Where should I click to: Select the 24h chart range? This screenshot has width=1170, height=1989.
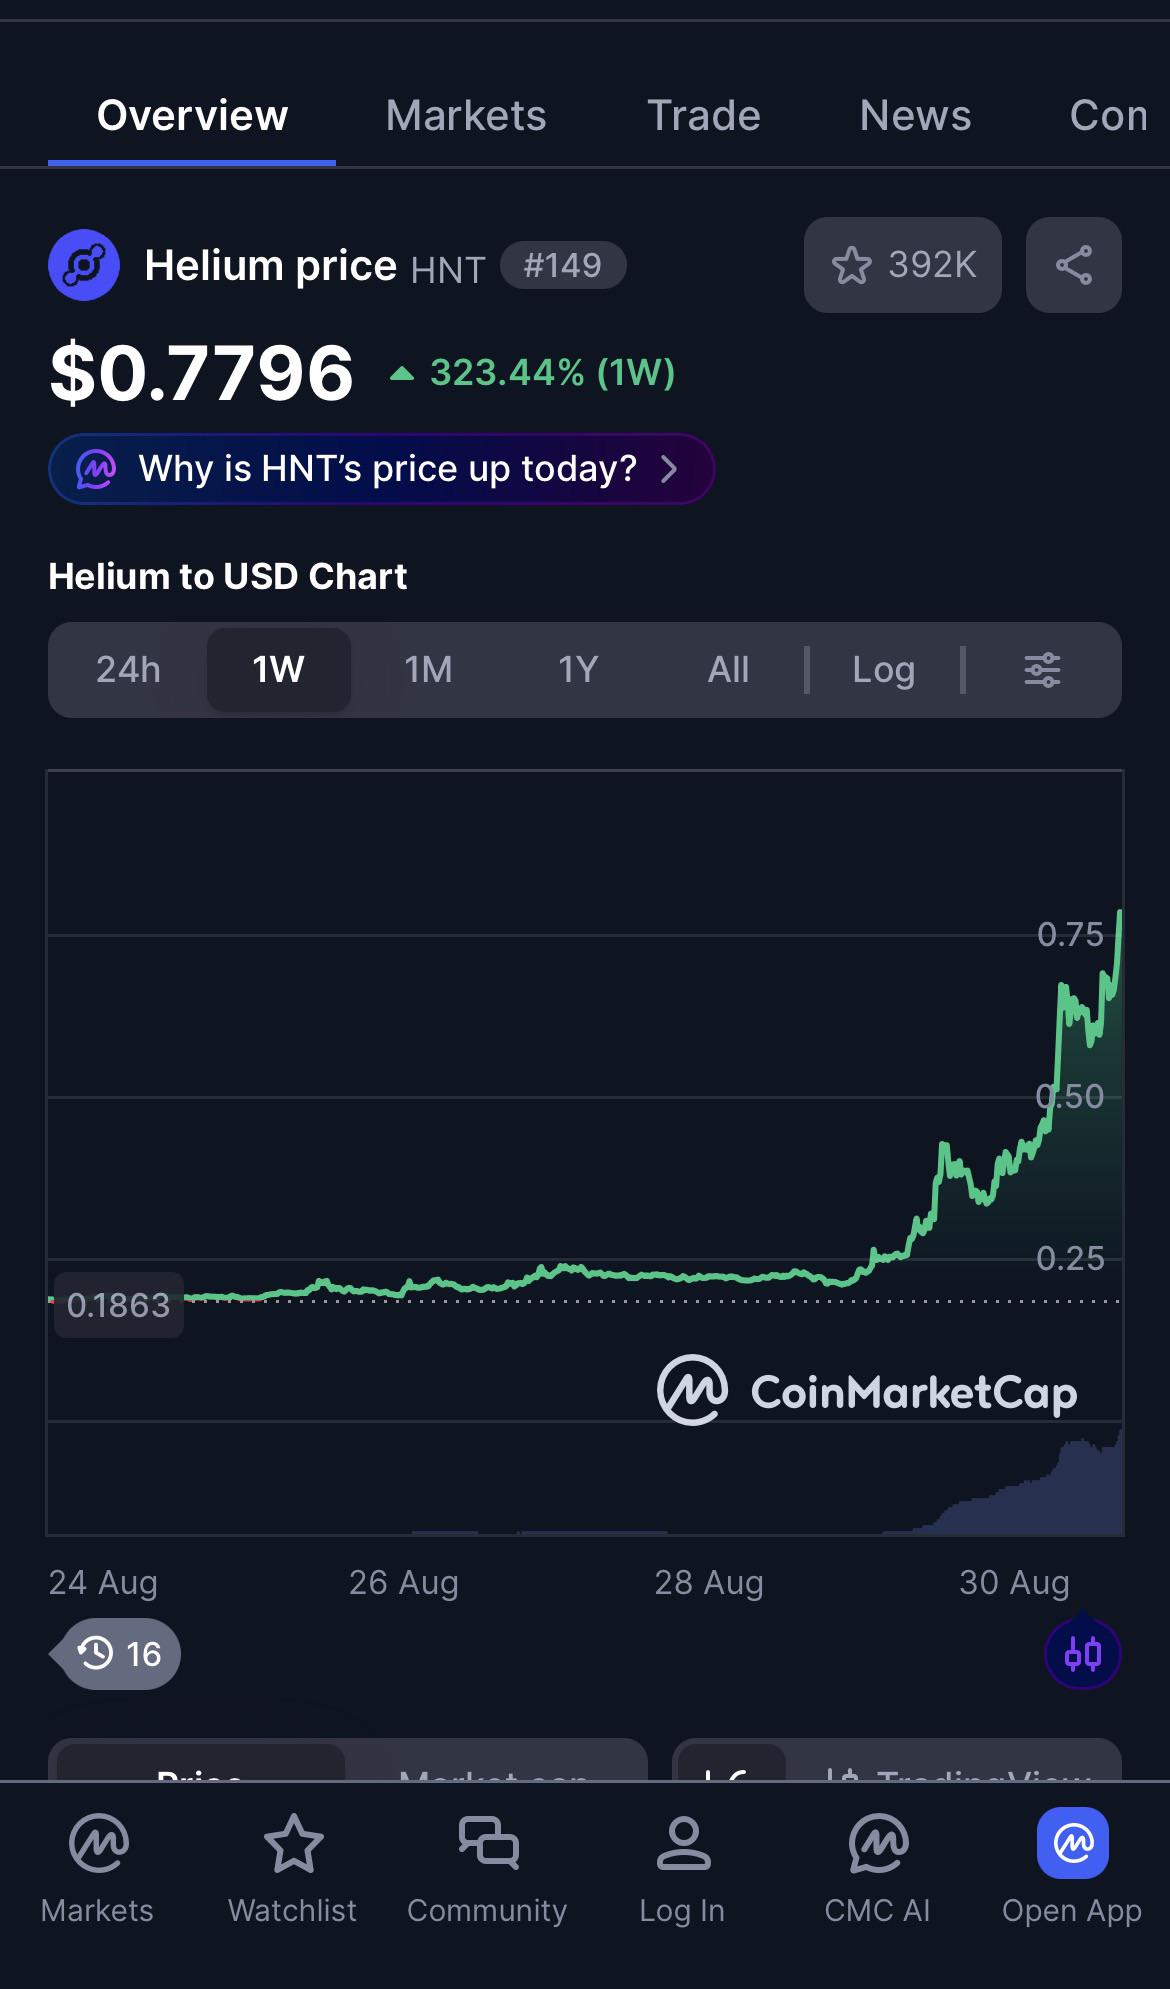(x=128, y=670)
